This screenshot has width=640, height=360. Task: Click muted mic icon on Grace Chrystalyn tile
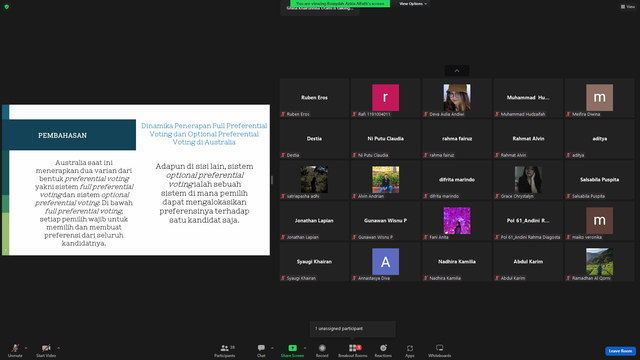coord(497,196)
